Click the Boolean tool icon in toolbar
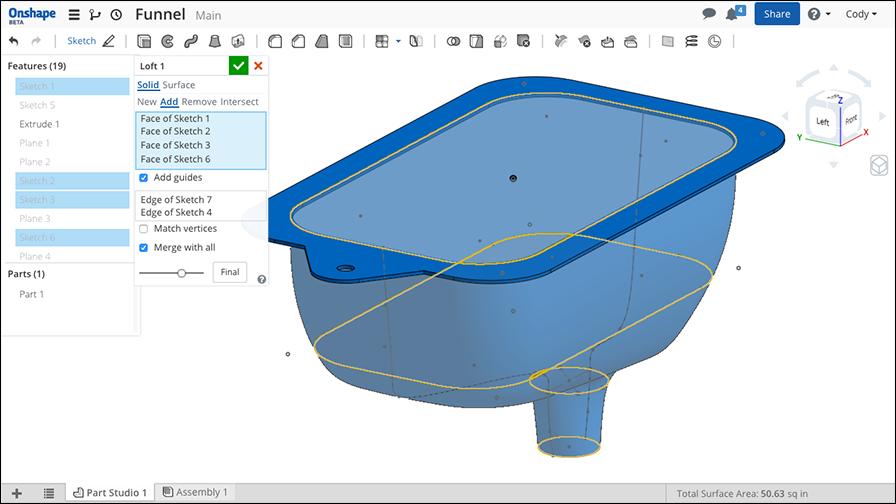The image size is (896, 504). 454,41
